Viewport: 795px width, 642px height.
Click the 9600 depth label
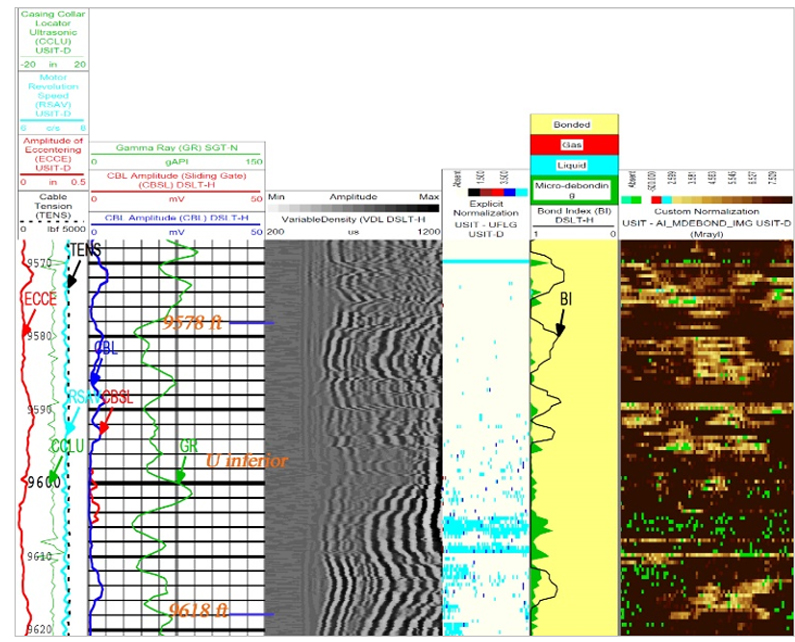[42, 482]
